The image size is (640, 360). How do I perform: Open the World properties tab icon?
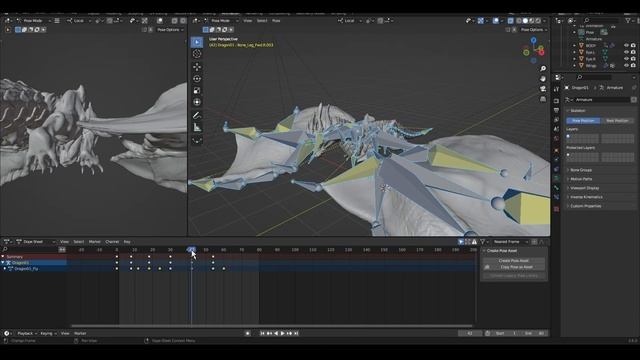tap(556, 139)
